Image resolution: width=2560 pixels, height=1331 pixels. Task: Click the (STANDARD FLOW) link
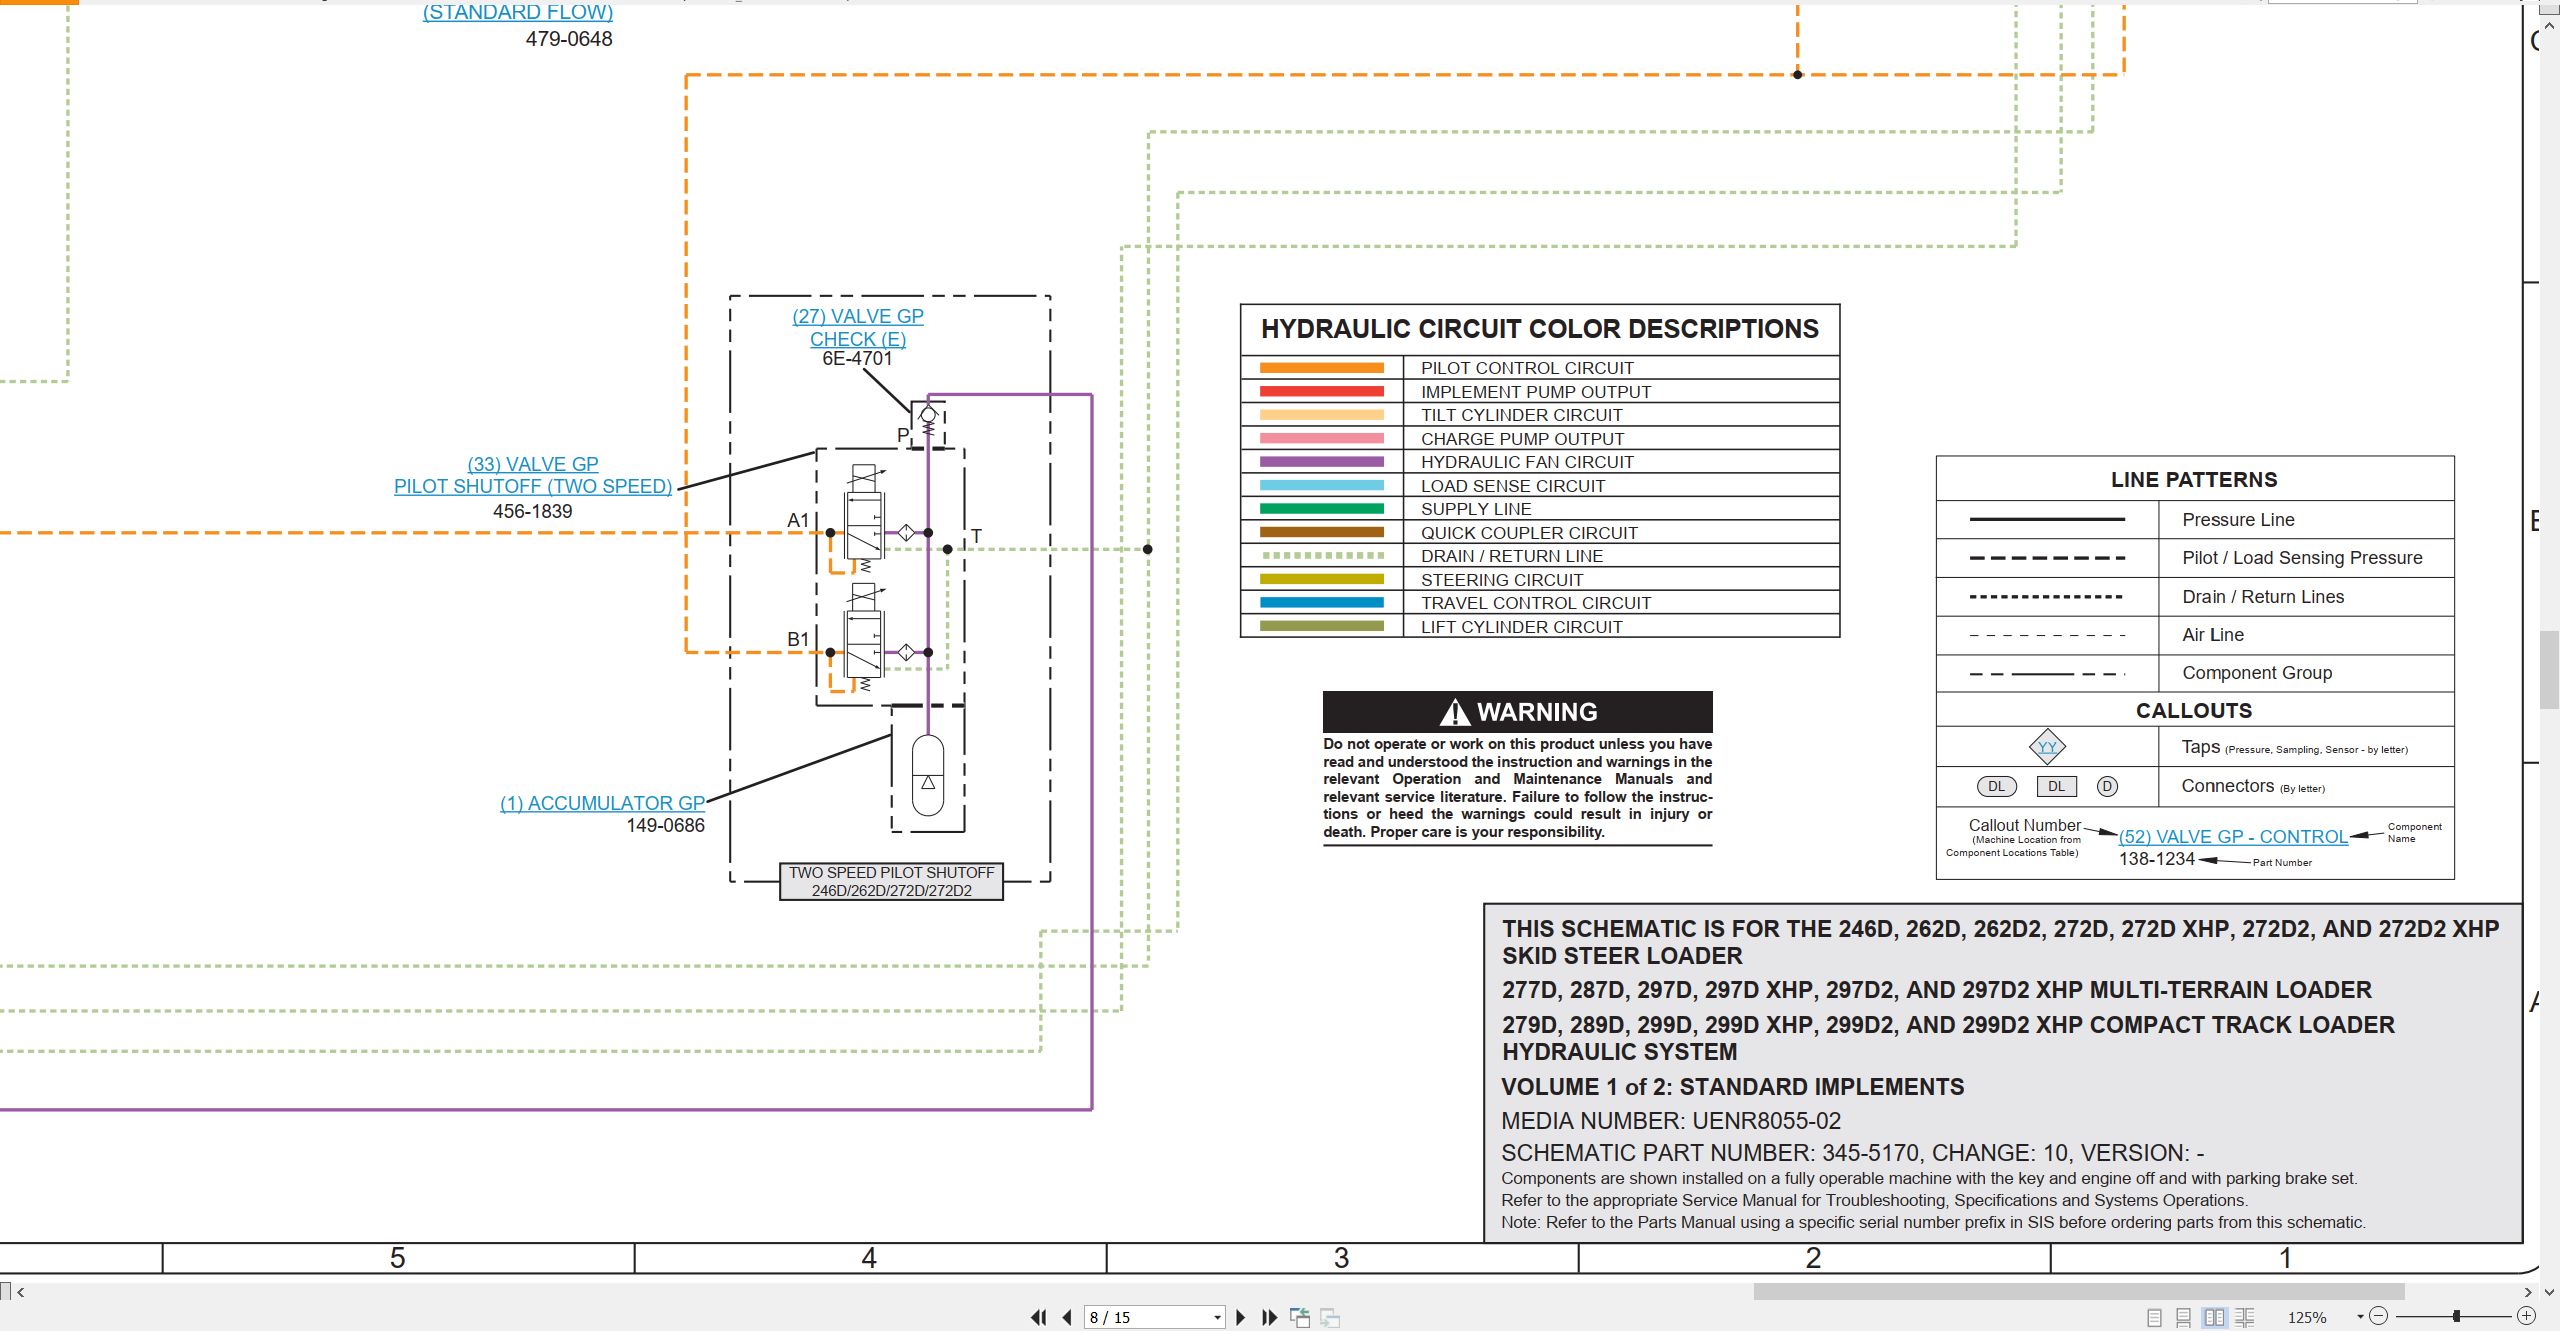(x=518, y=12)
